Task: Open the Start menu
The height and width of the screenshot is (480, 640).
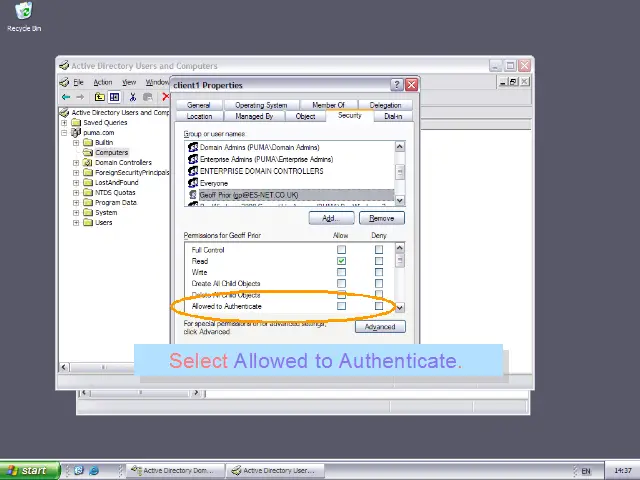Action: tap(30, 470)
